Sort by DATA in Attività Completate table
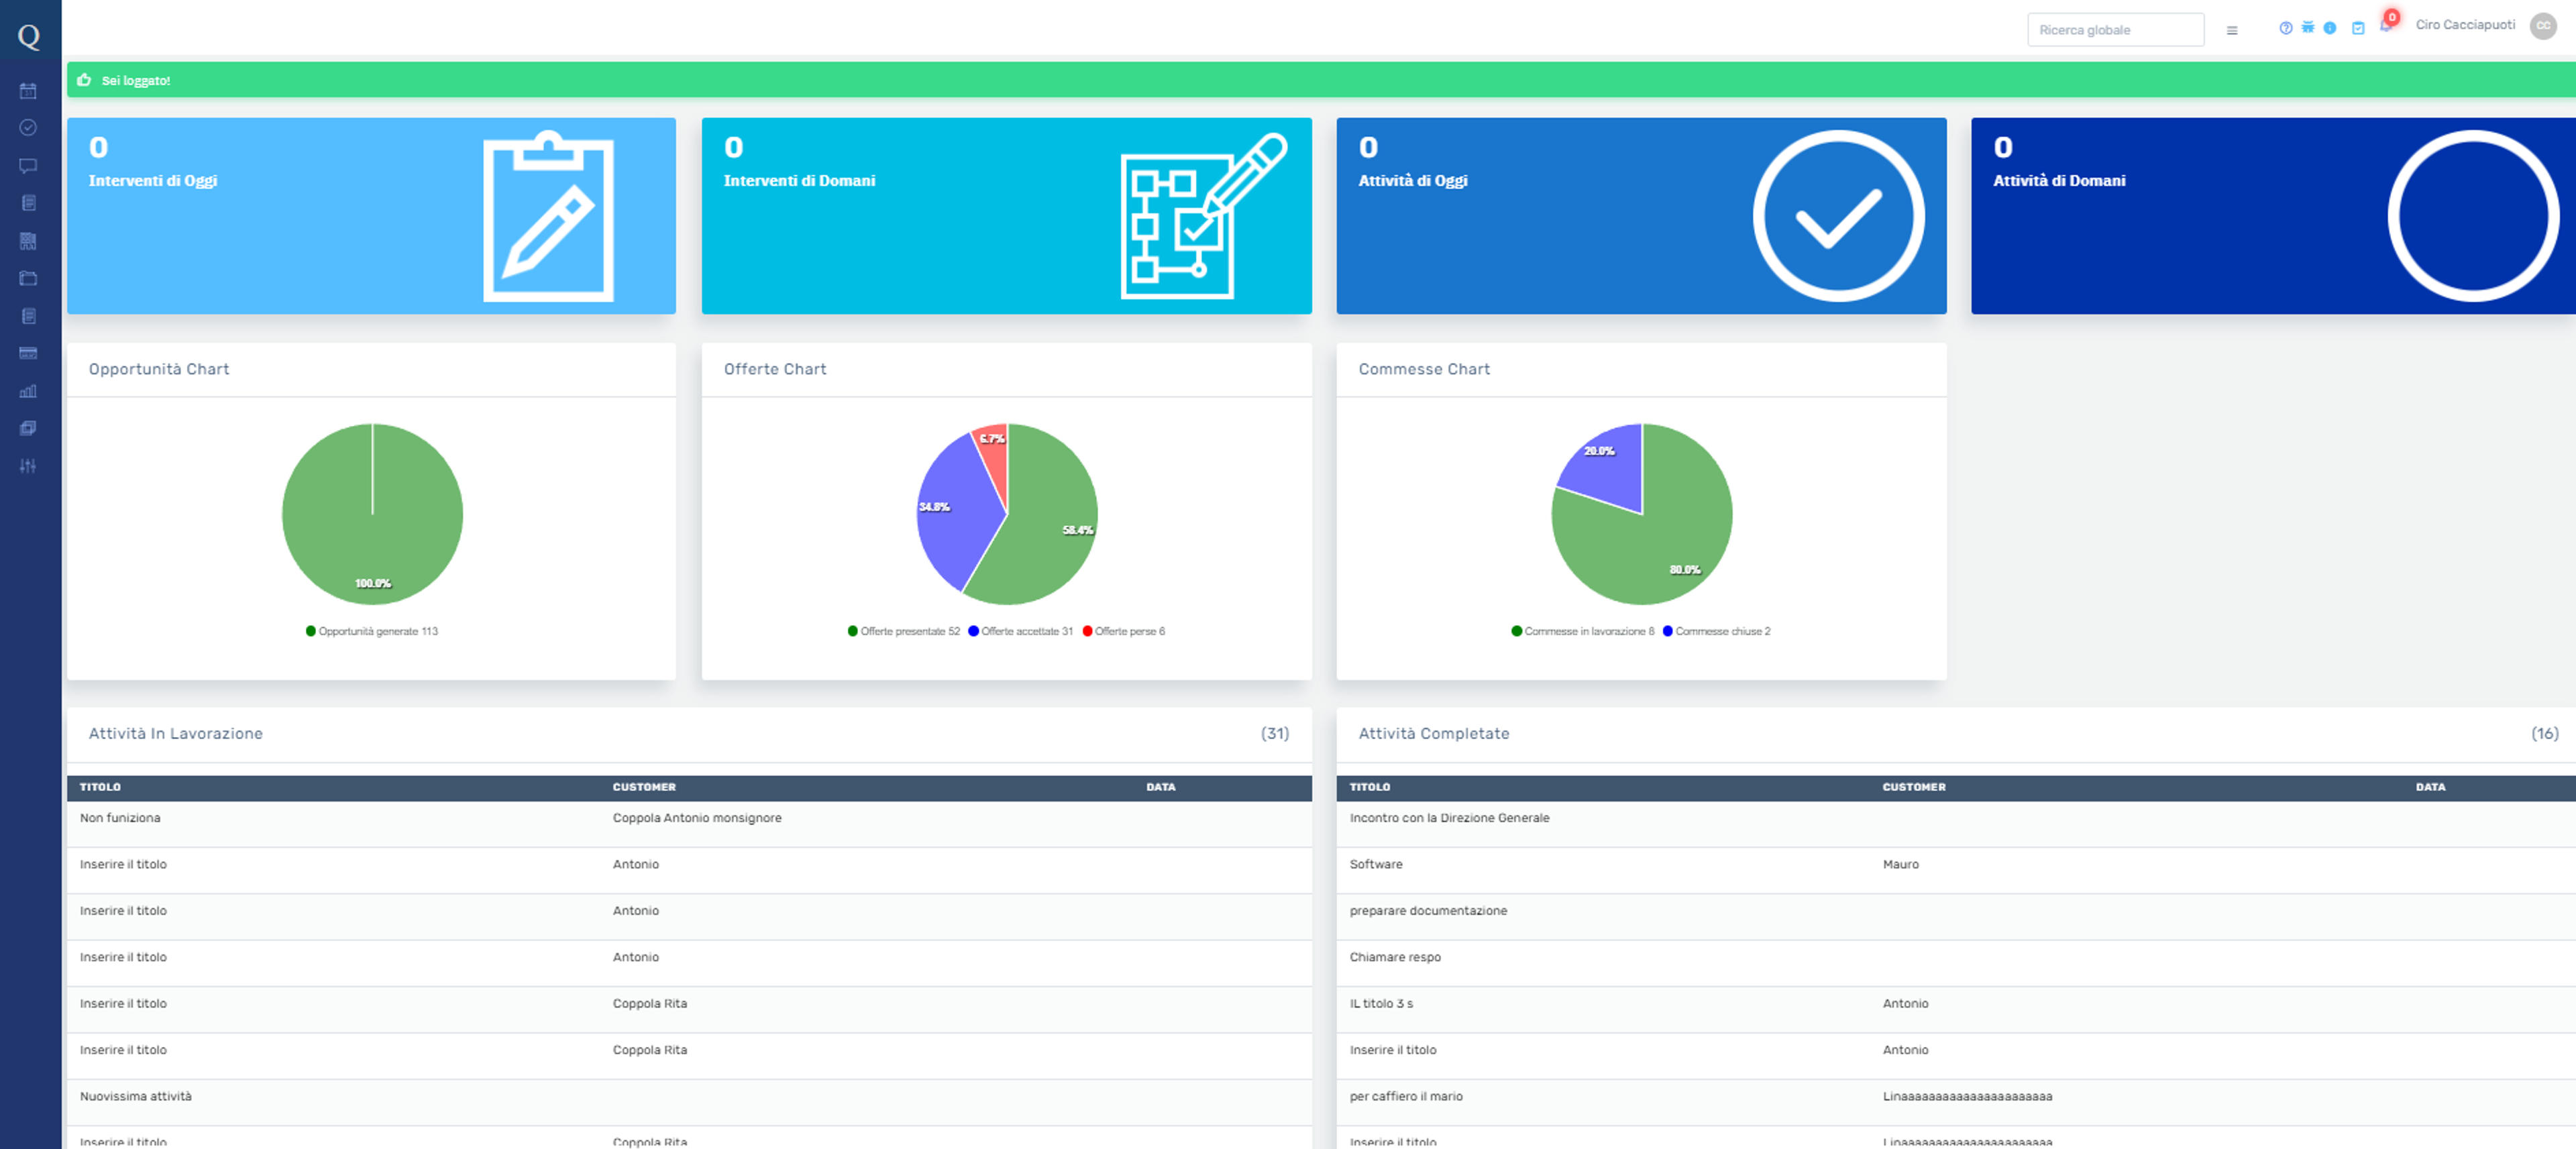This screenshot has width=2576, height=1149. (x=2431, y=787)
